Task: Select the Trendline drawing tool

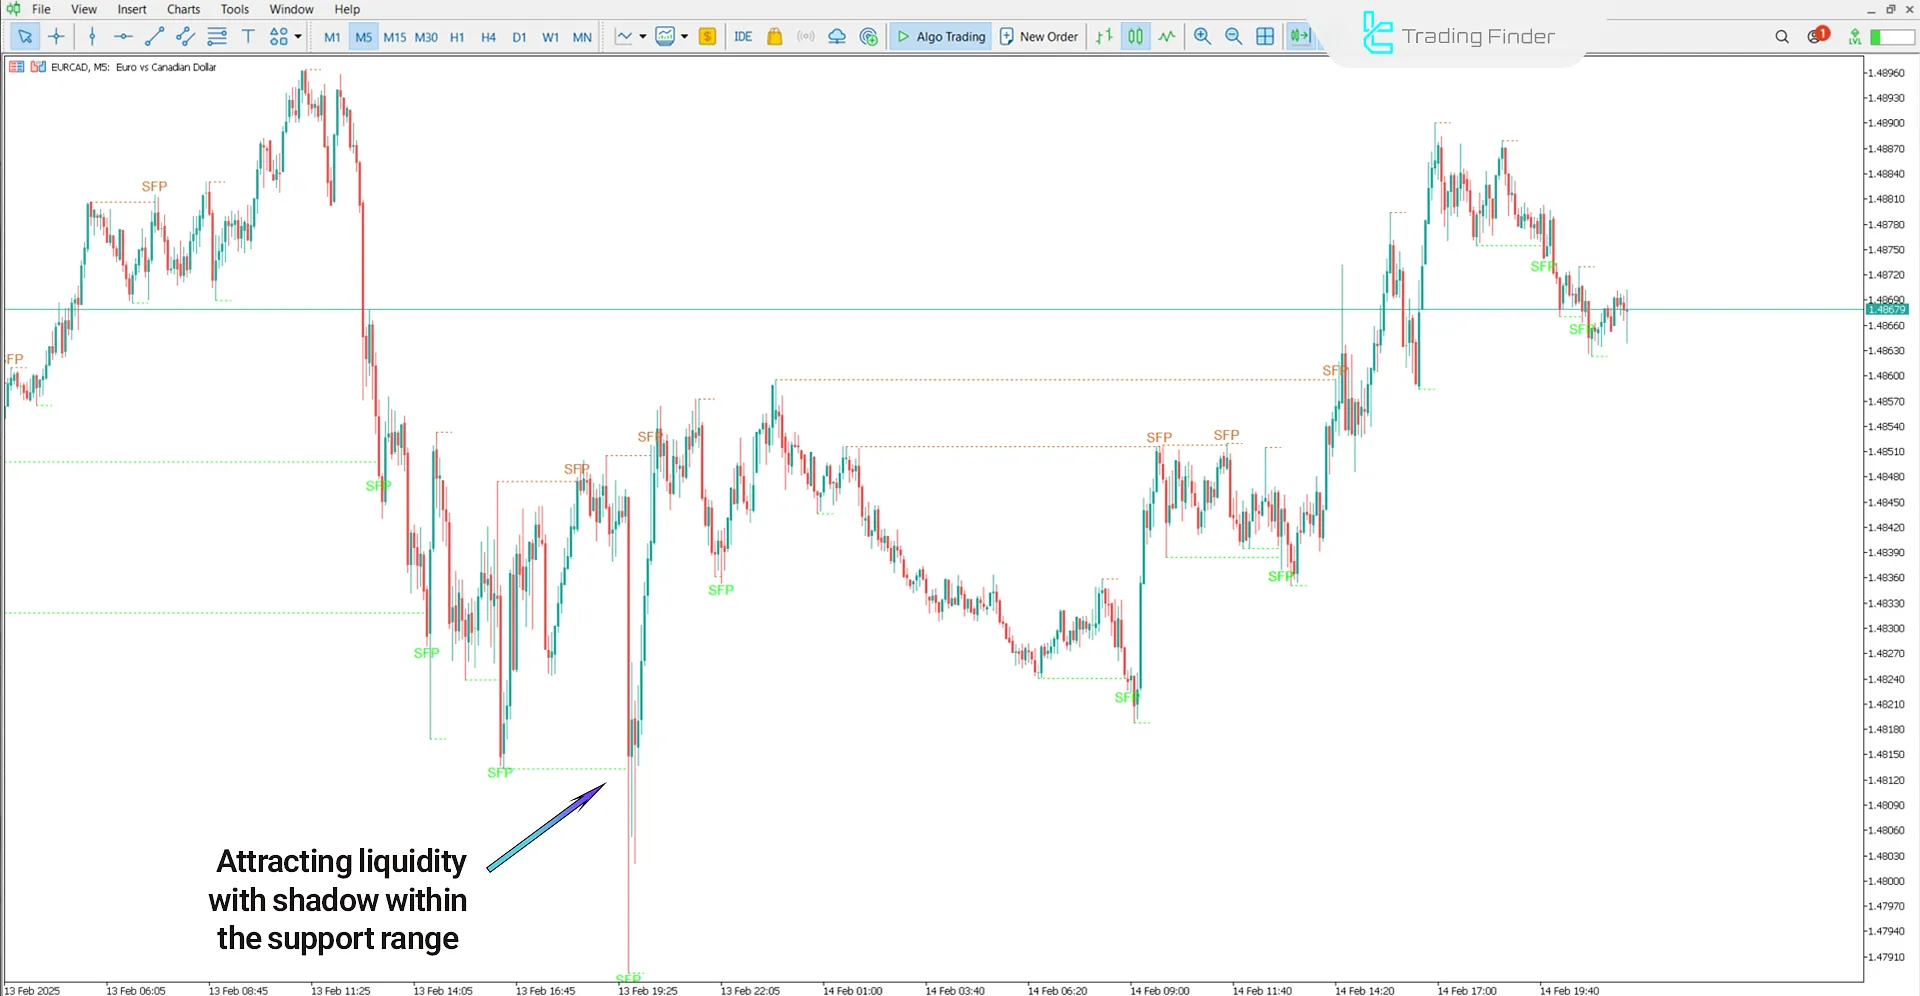Action: (x=154, y=36)
